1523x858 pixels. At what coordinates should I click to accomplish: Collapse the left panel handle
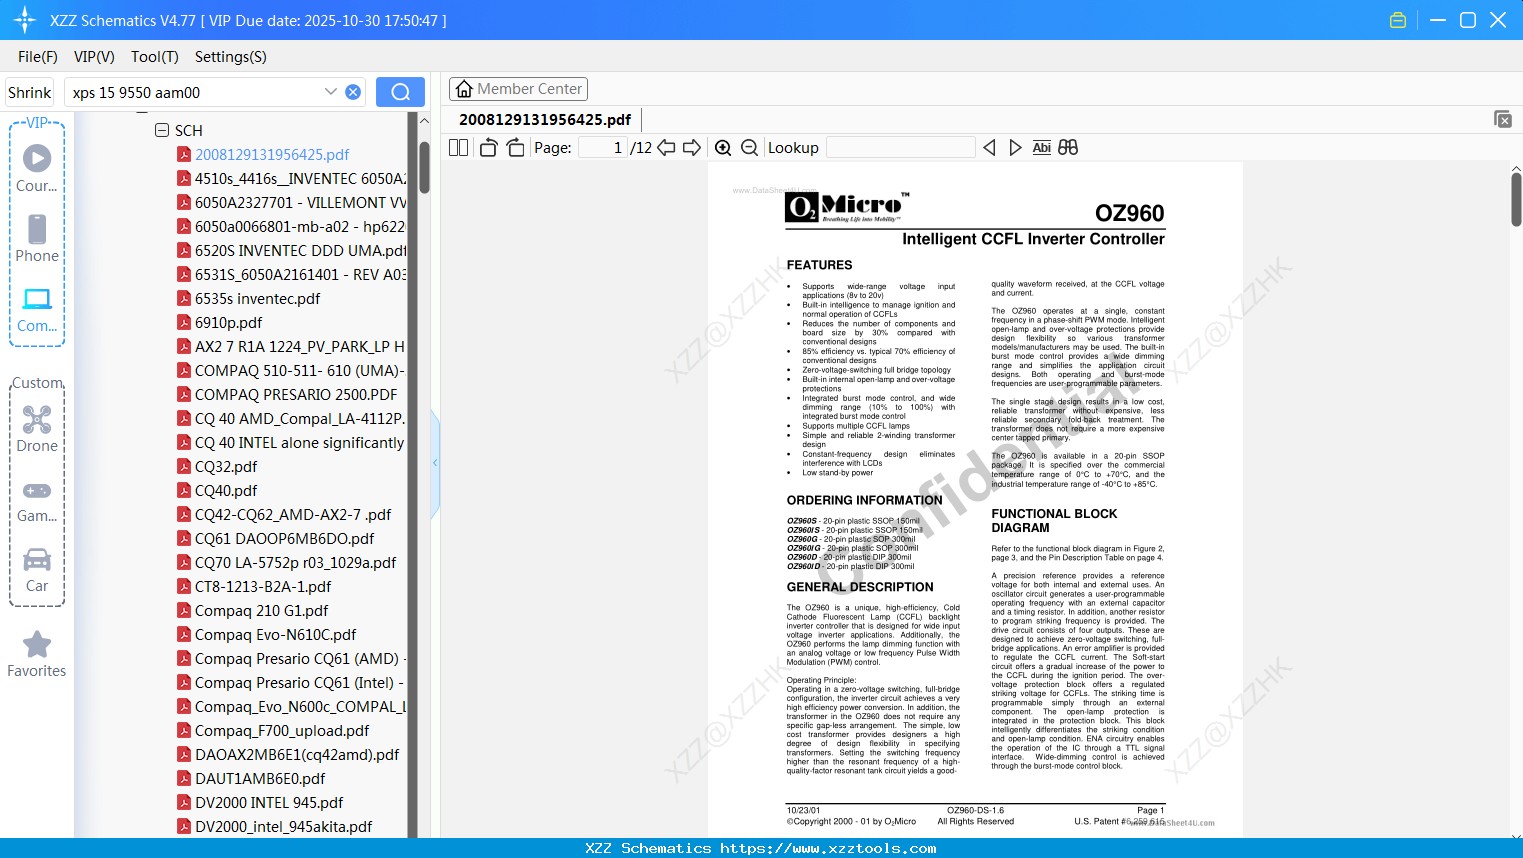pos(435,463)
